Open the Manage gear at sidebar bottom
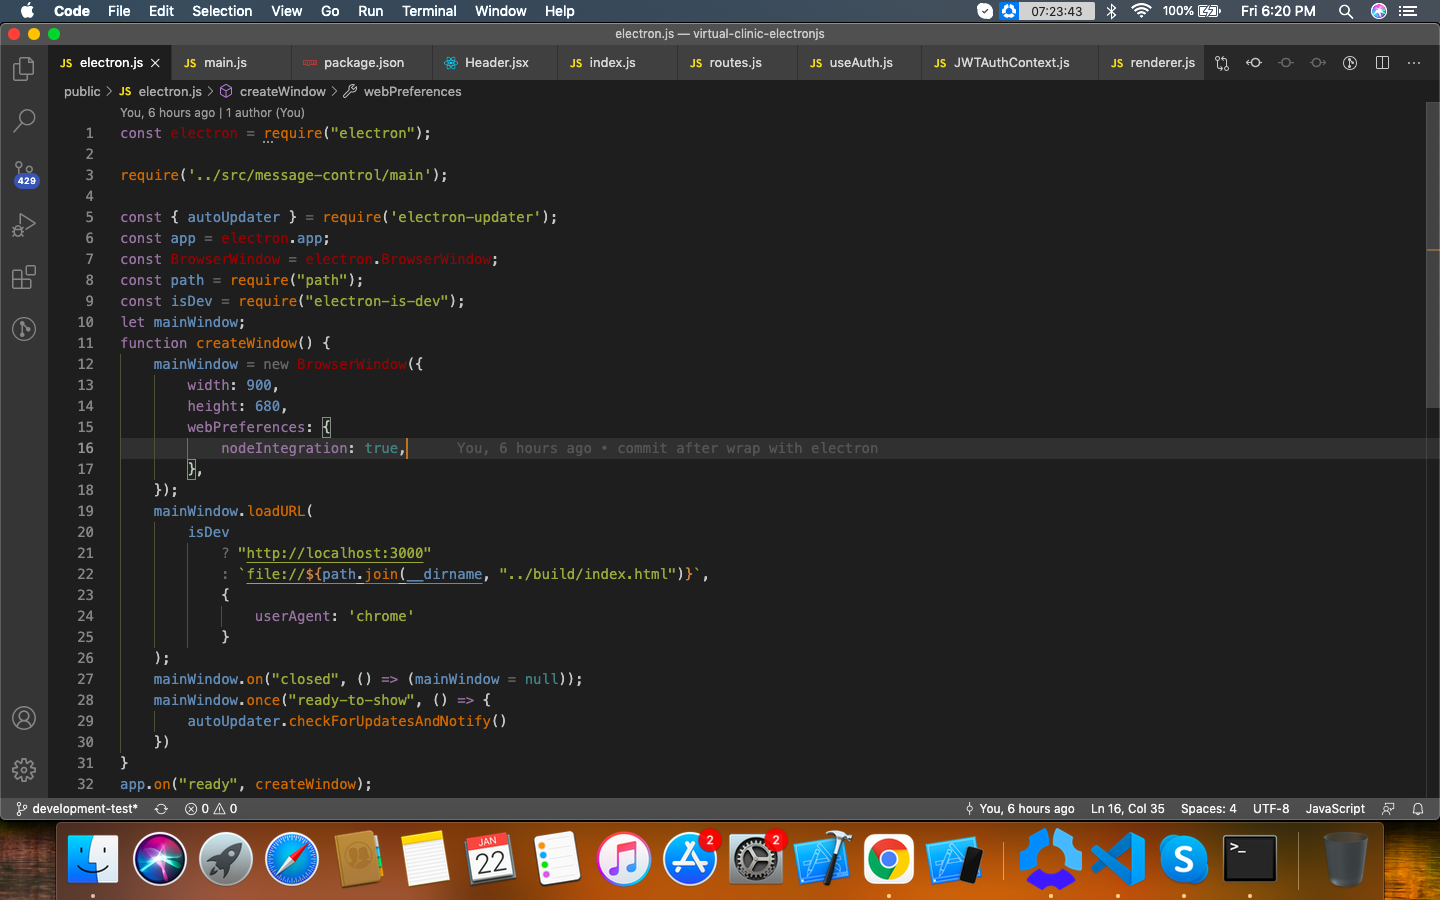This screenshot has height=900, width=1440. [23, 770]
